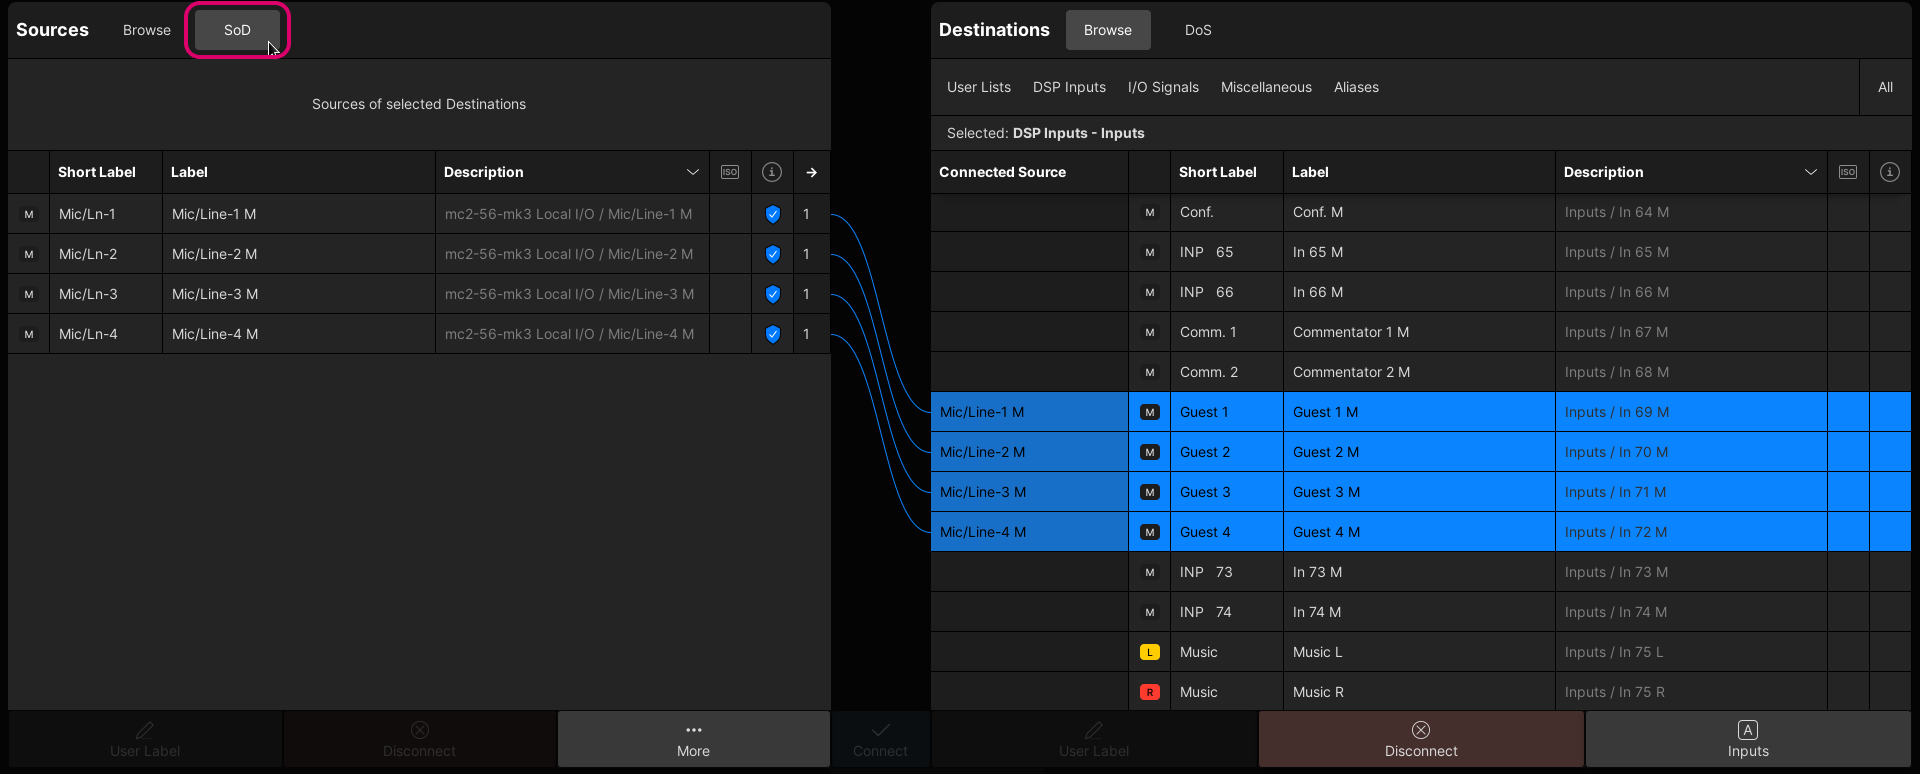Viewport: 1920px width, 774px height.
Task: Toggle the Inputs button at bottom right
Action: coord(1747,739)
